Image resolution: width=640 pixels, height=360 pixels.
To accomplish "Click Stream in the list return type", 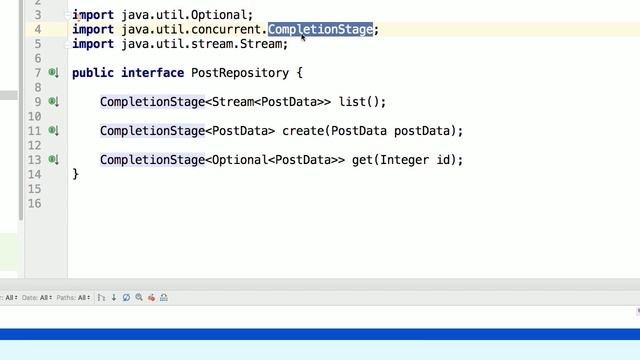I will [233, 102].
